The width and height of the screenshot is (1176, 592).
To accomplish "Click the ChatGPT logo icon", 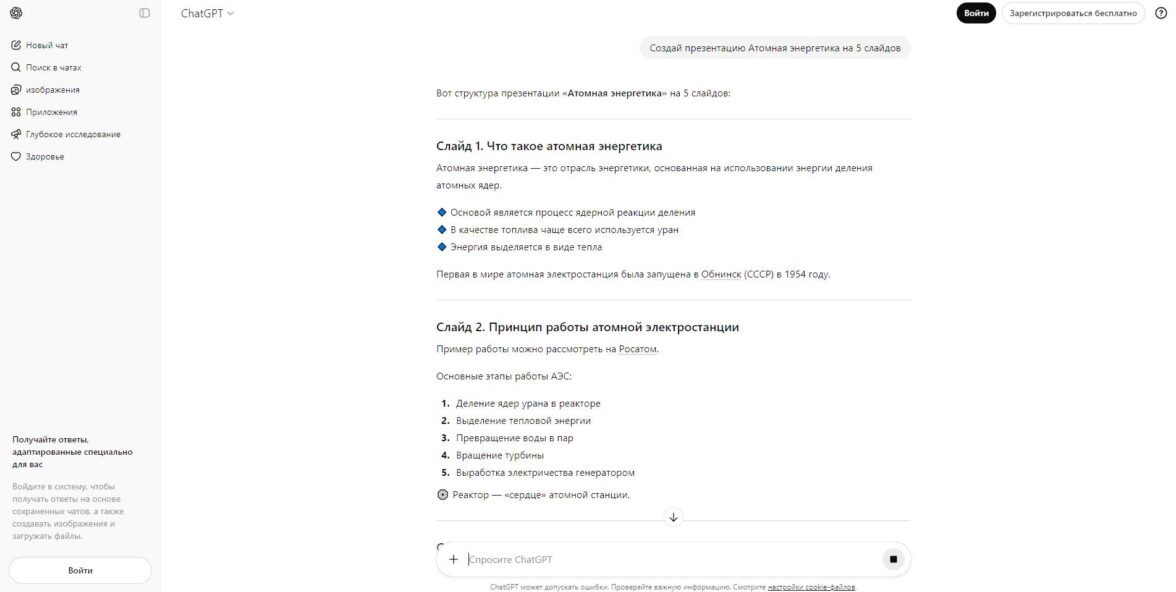I will click(16, 13).
